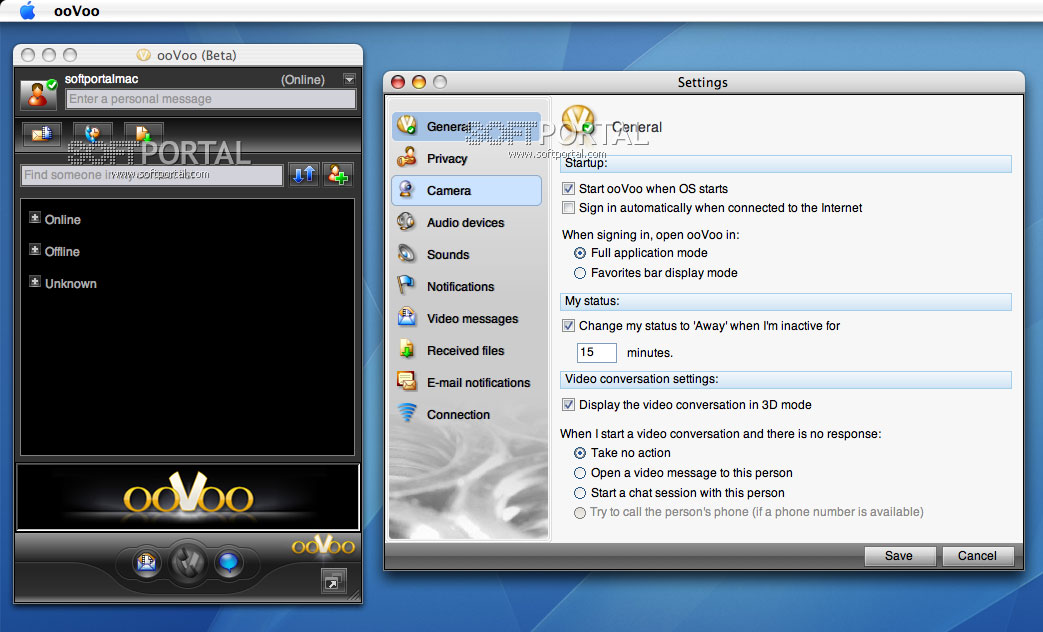
Task: Open the Notifications settings category
Action: point(466,286)
